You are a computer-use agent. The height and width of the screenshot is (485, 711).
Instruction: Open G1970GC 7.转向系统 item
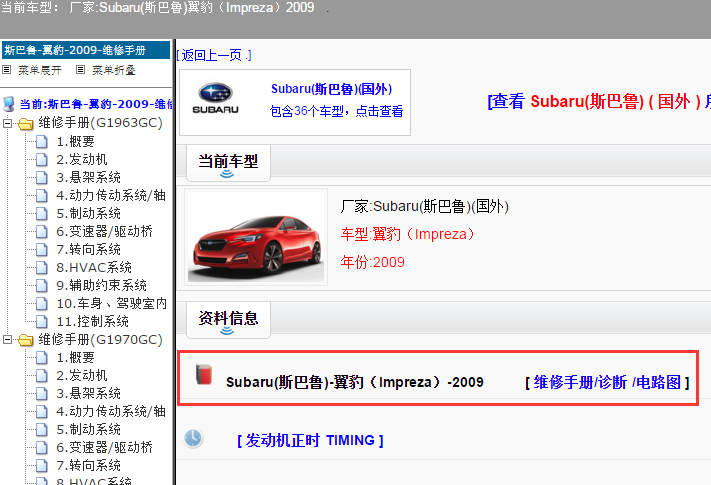(x=88, y=466)
